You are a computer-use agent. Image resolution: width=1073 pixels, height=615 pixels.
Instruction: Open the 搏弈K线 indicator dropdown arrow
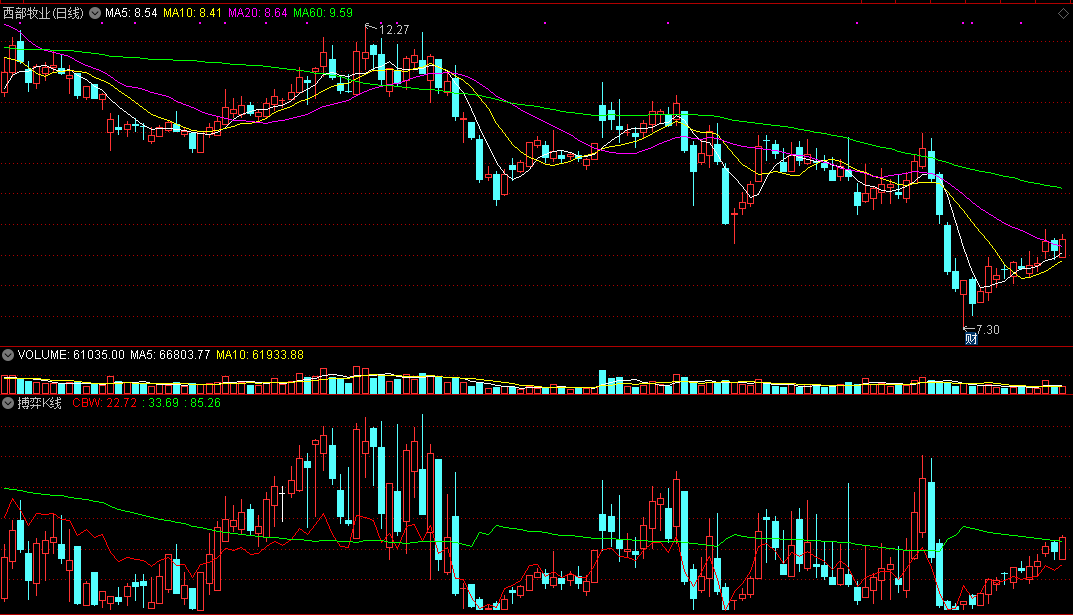[x=8, y=403]
